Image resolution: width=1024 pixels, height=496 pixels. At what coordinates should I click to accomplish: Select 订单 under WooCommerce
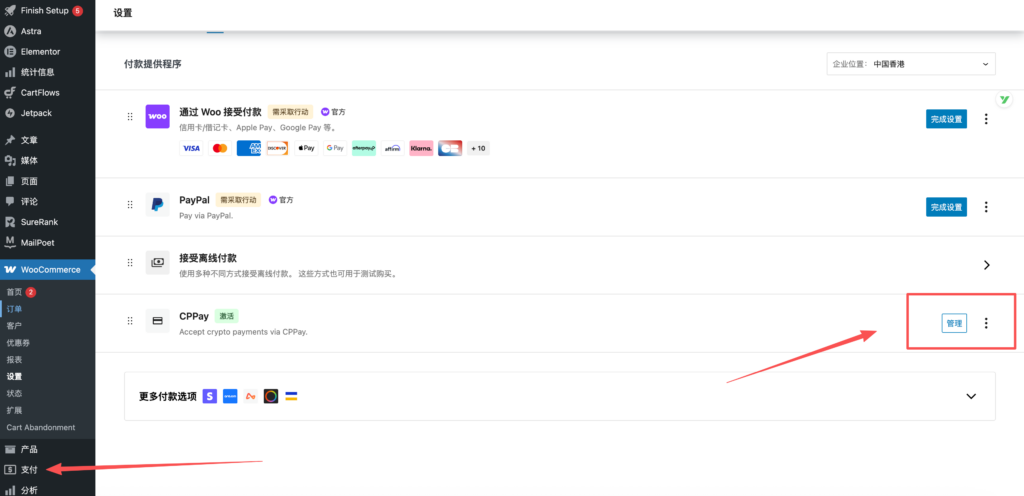coord(15,309)
